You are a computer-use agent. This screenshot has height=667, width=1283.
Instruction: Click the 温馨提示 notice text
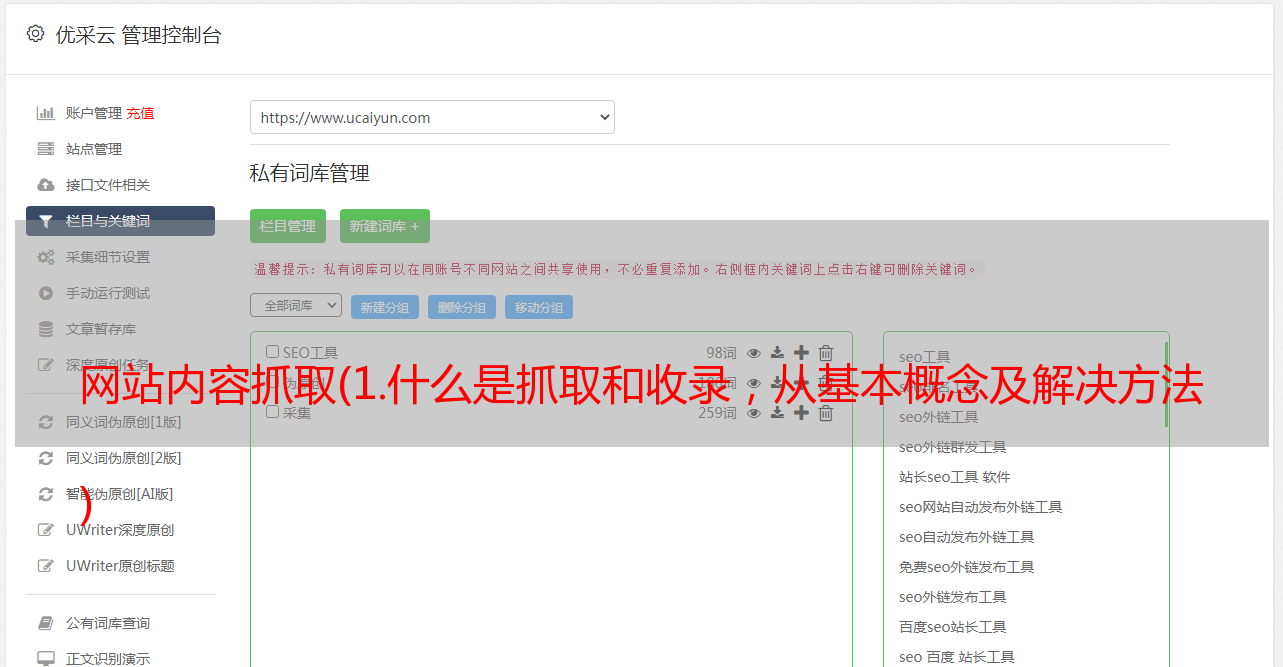pos(618,269)
